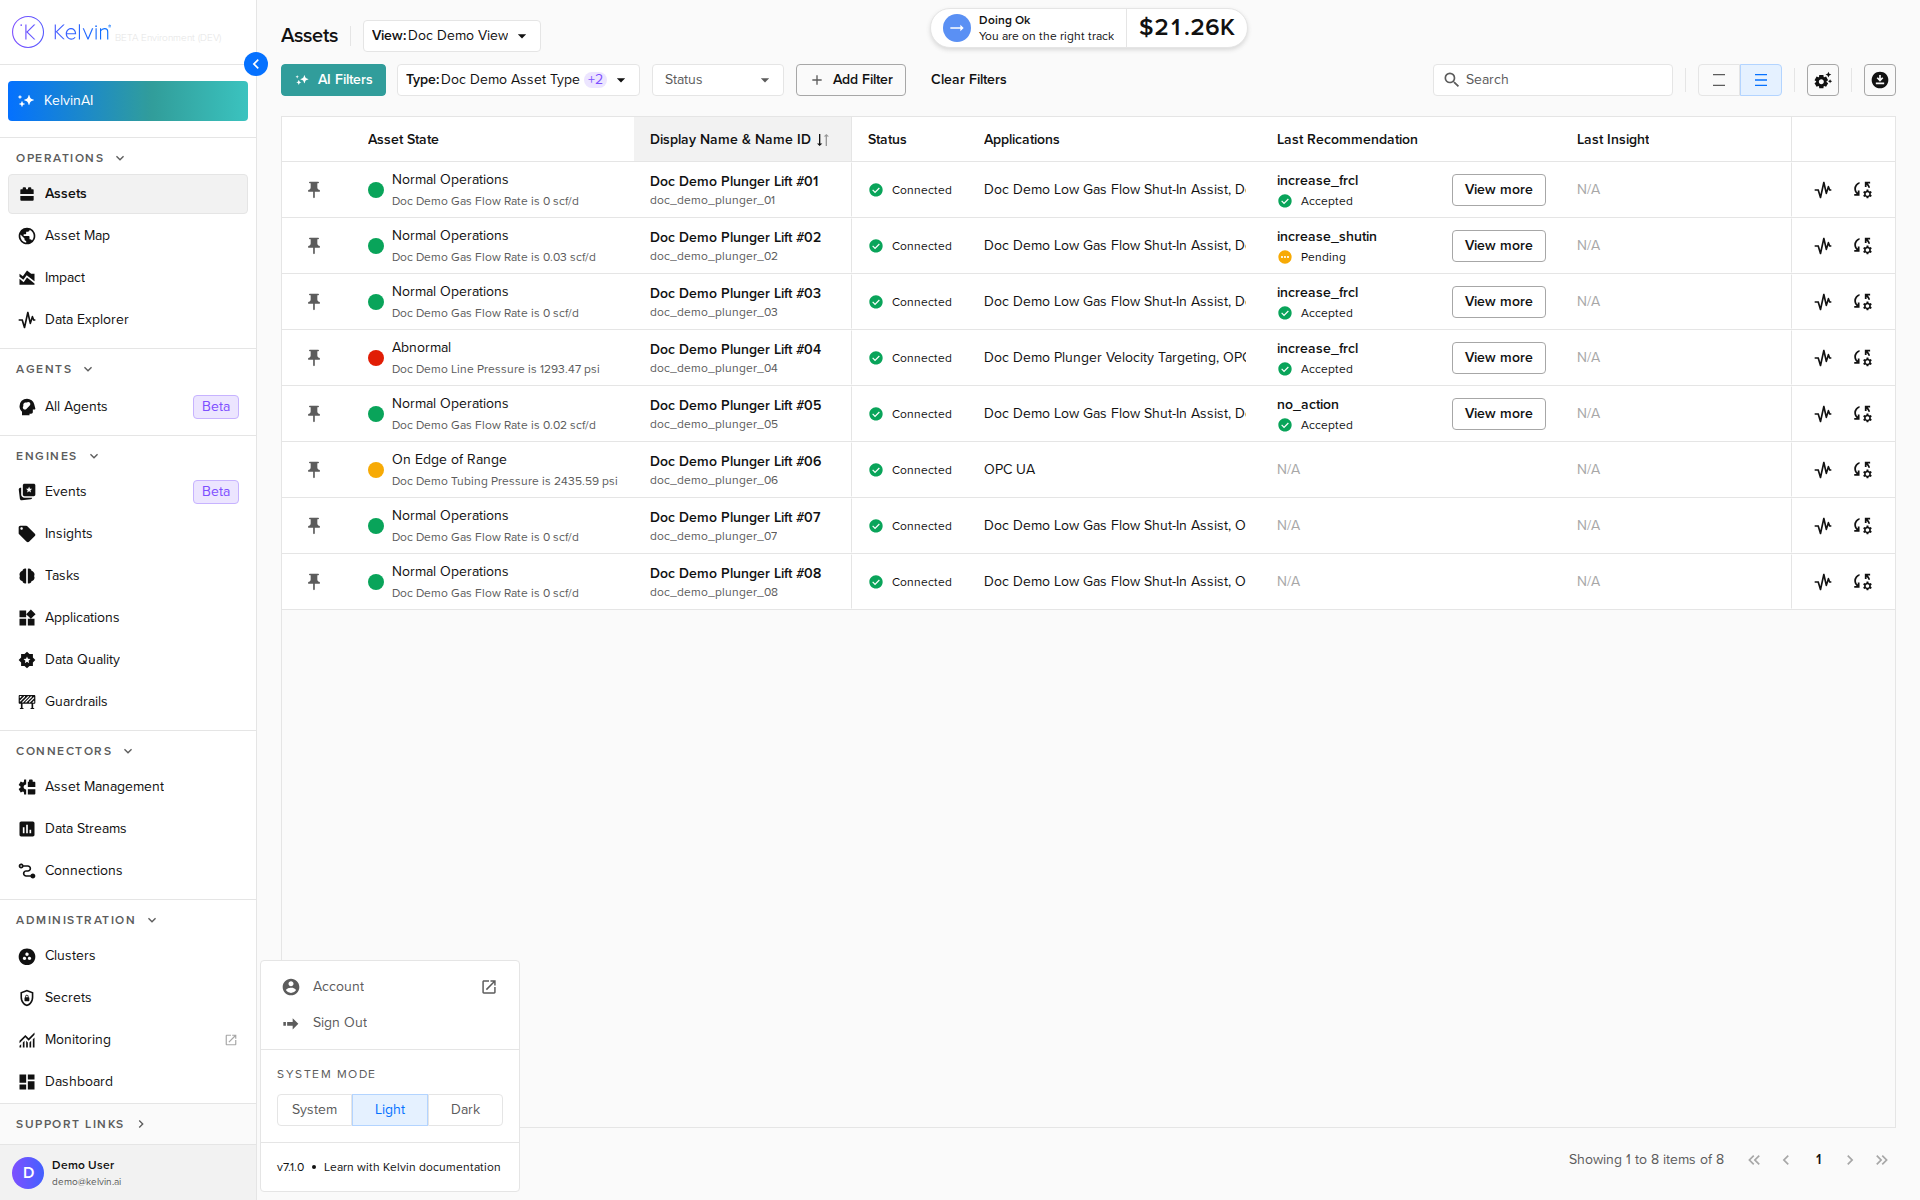Screen dimensions: 1920x1200
Task: Open the KelvinAI assistant button
Action: (x=128, y=101)
